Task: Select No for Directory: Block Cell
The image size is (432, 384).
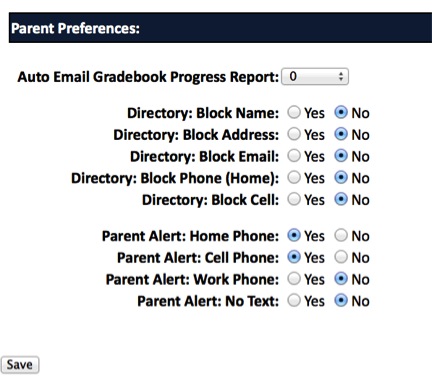Action: [x=341, y=199]
